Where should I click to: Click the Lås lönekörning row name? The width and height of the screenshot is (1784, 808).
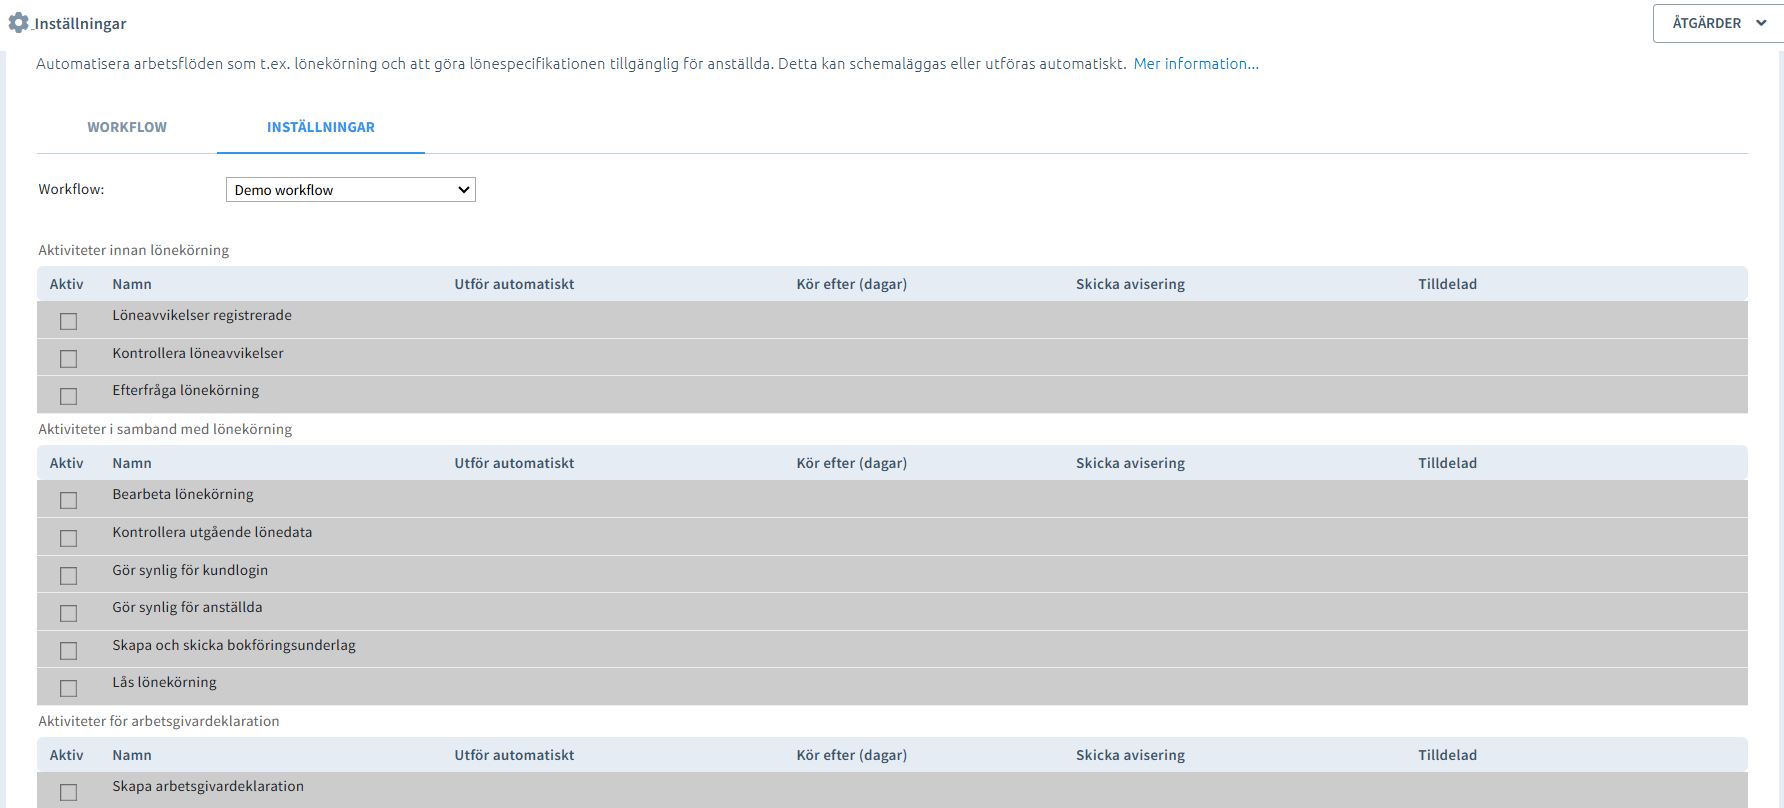164,683
